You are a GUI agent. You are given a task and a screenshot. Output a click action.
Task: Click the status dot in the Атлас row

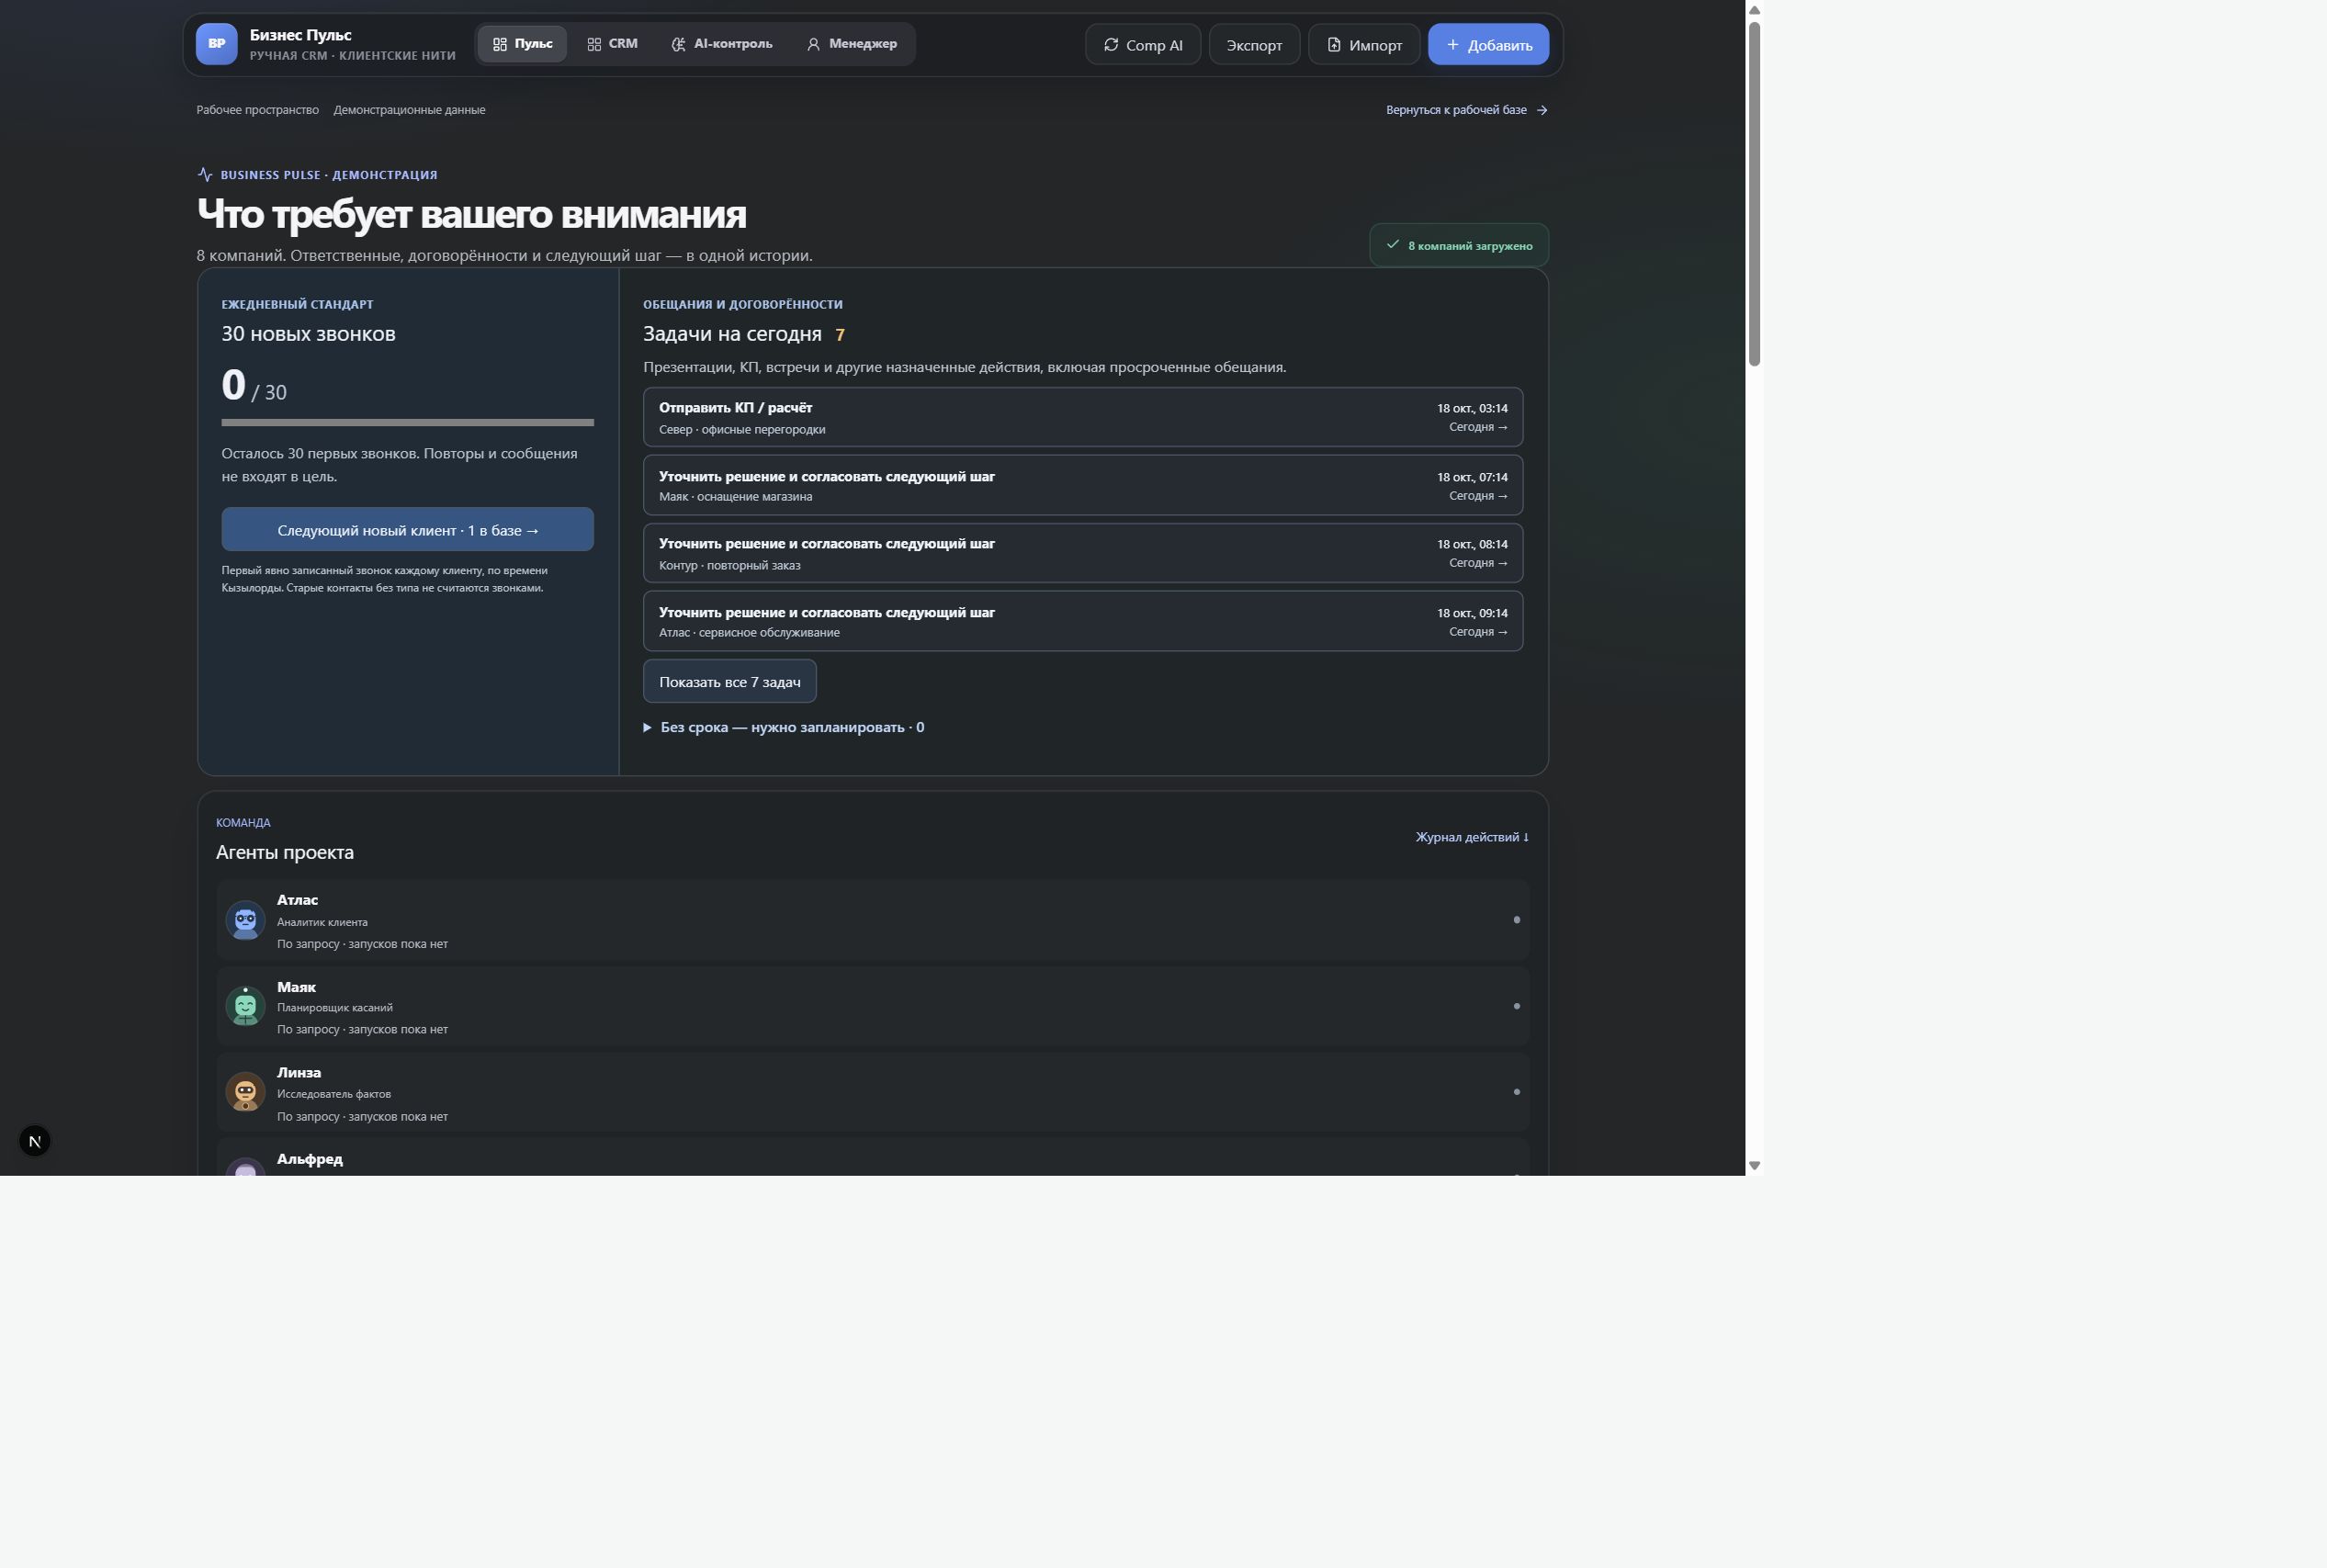tap(1517, 920)
